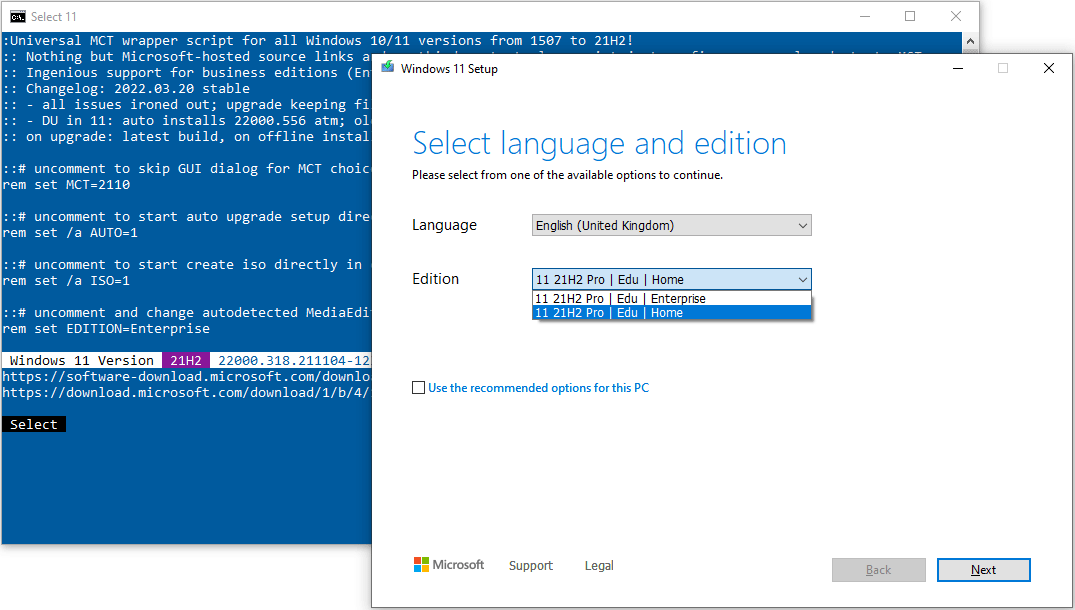Collapse the Edition dropdown using its arrow

coord(801,279)
